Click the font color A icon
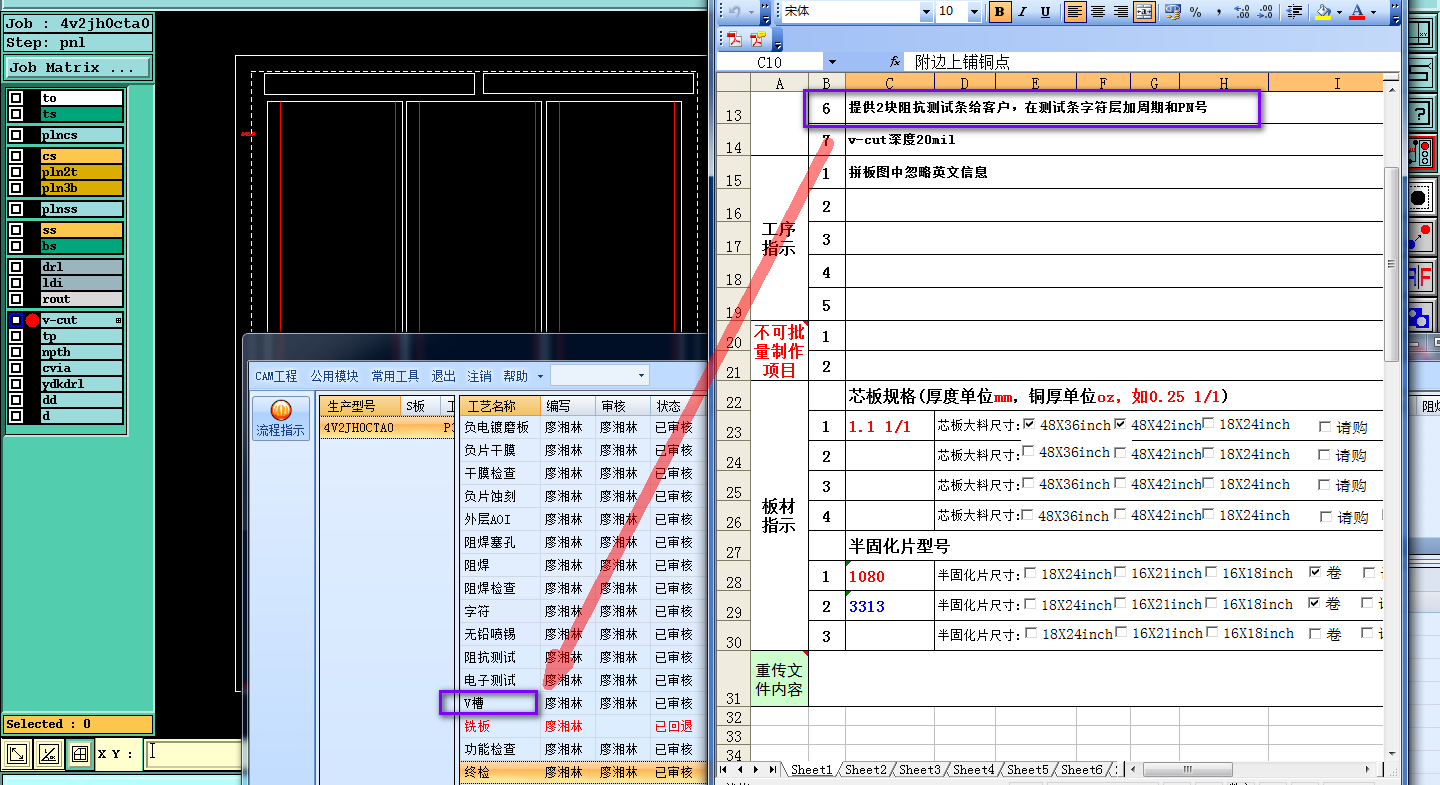Screen dimensions: 1440x785 click(x=1357, y=12)
